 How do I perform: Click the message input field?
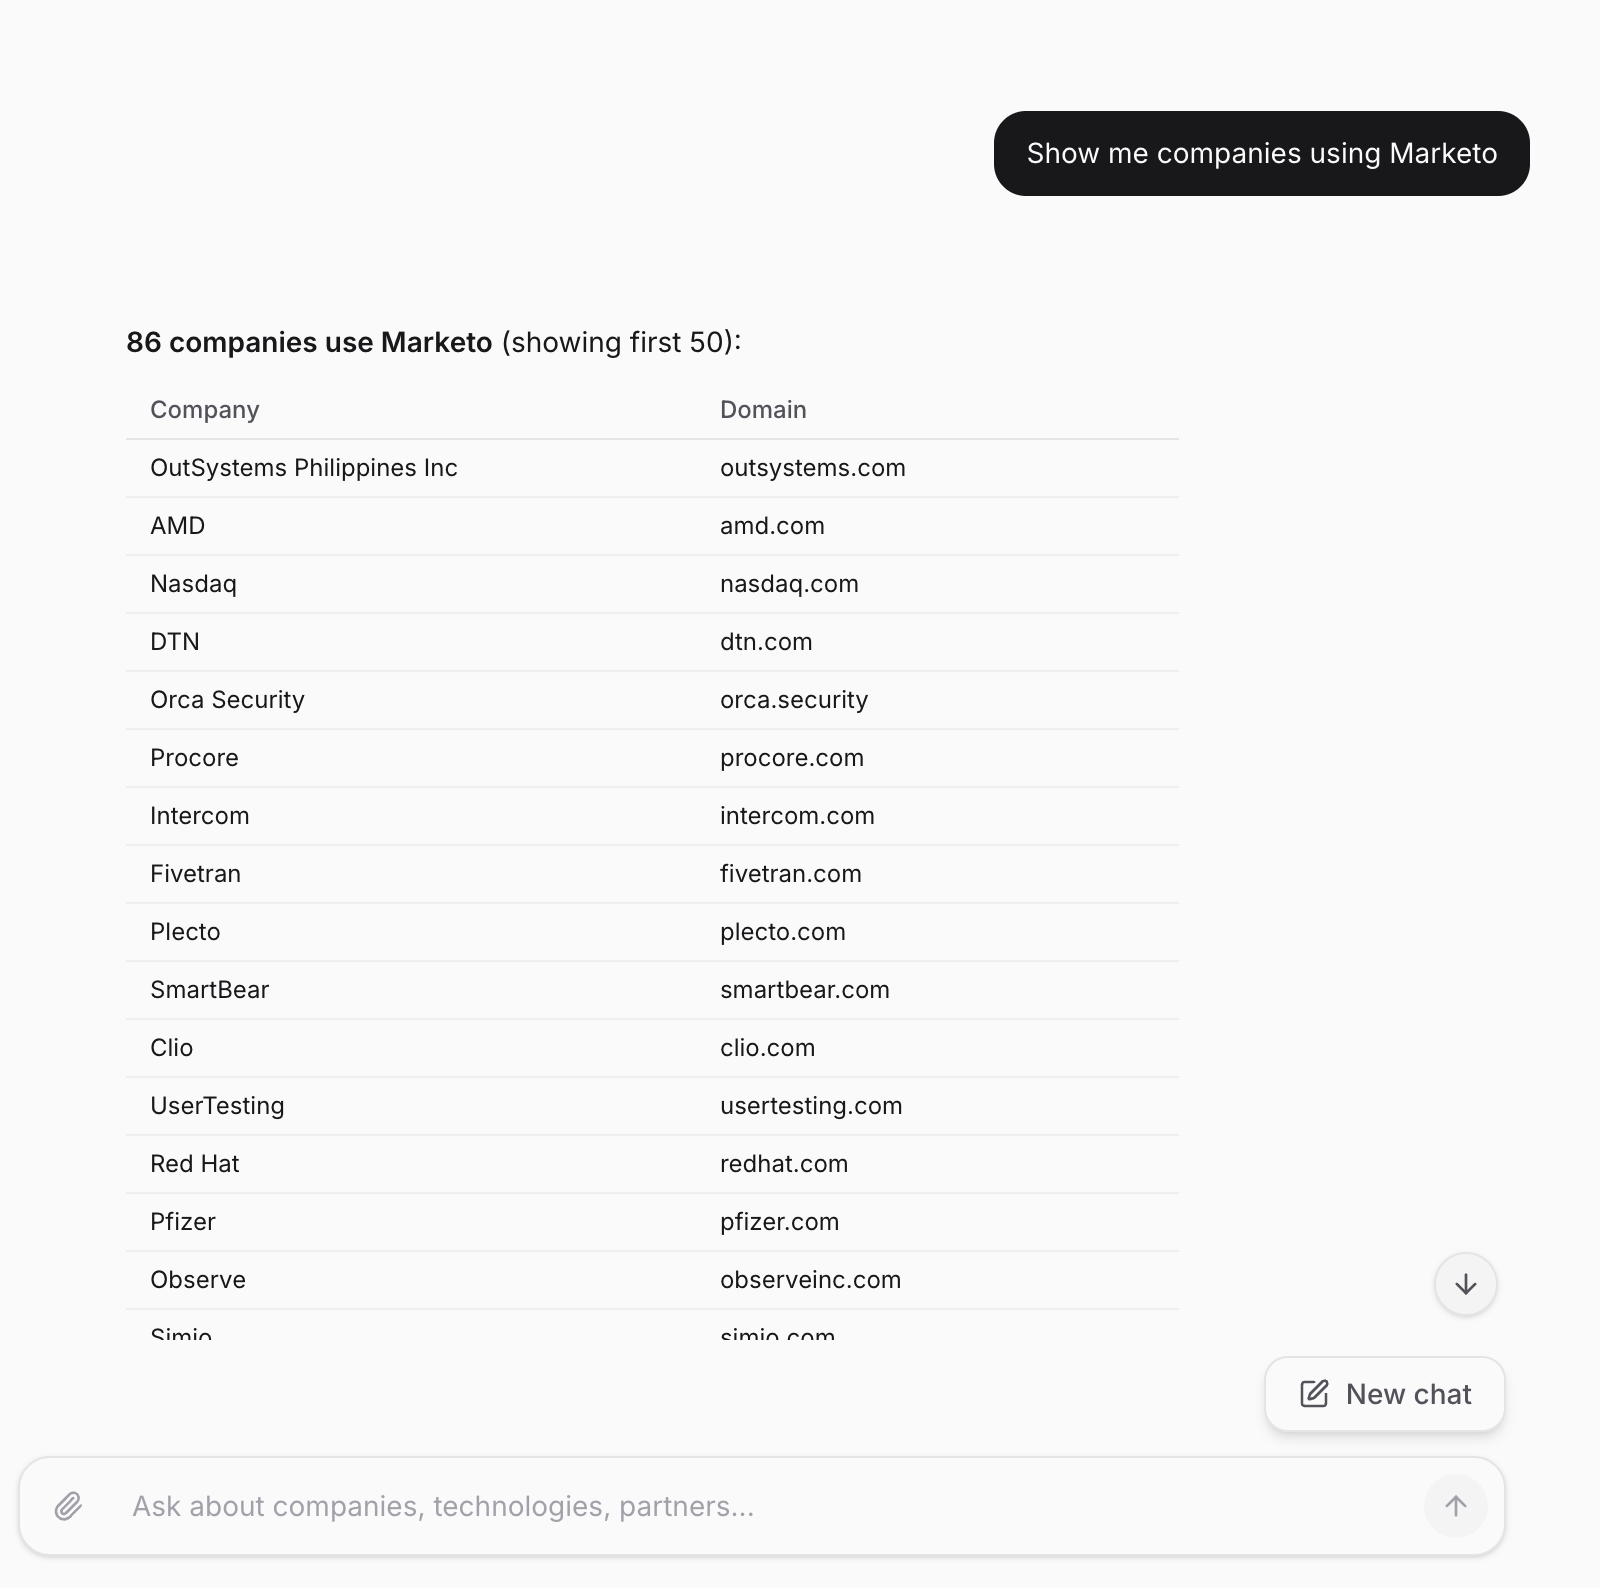click(760, 1506)
